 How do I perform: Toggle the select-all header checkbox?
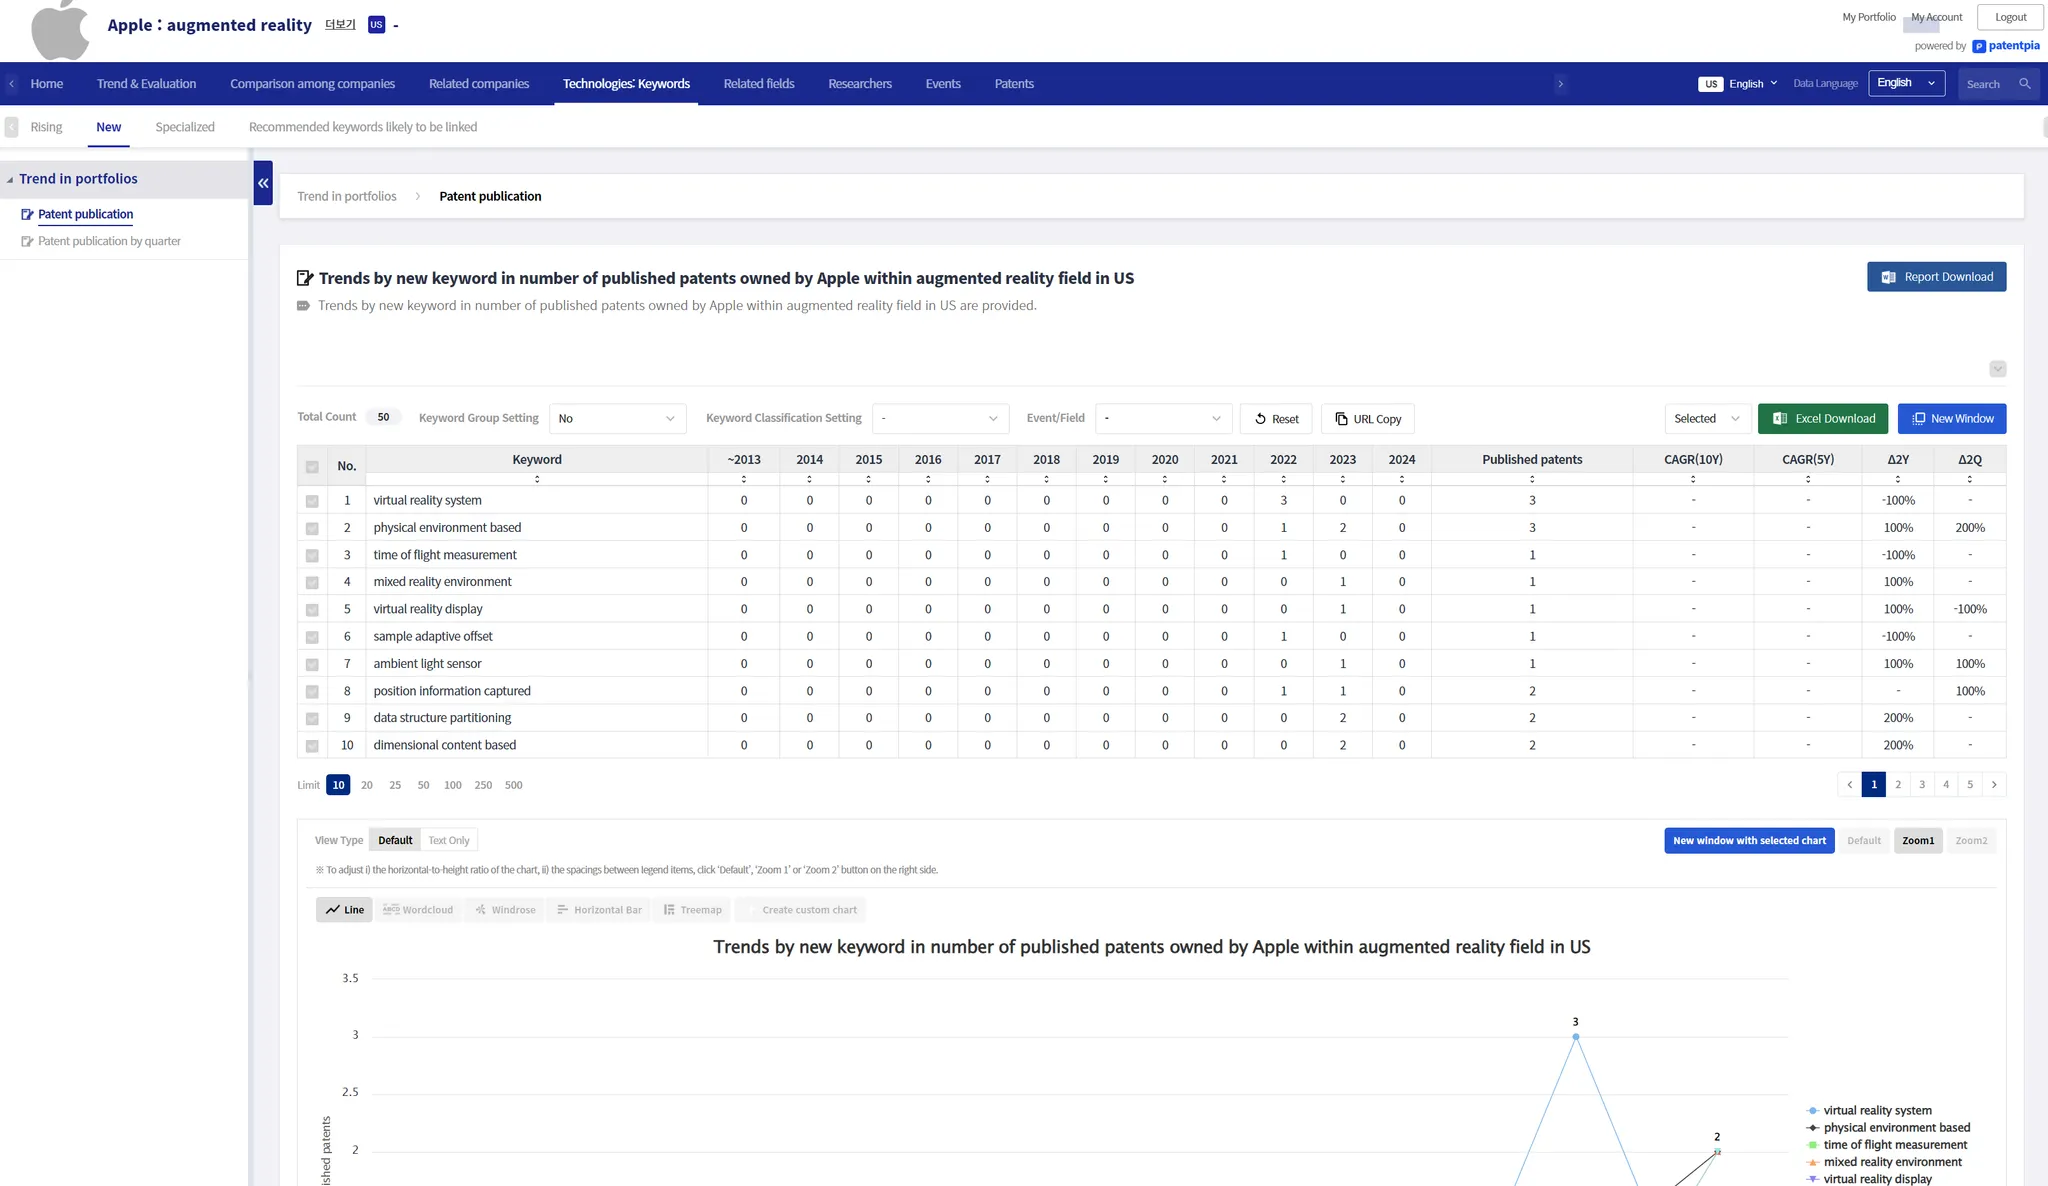point(312,467)
